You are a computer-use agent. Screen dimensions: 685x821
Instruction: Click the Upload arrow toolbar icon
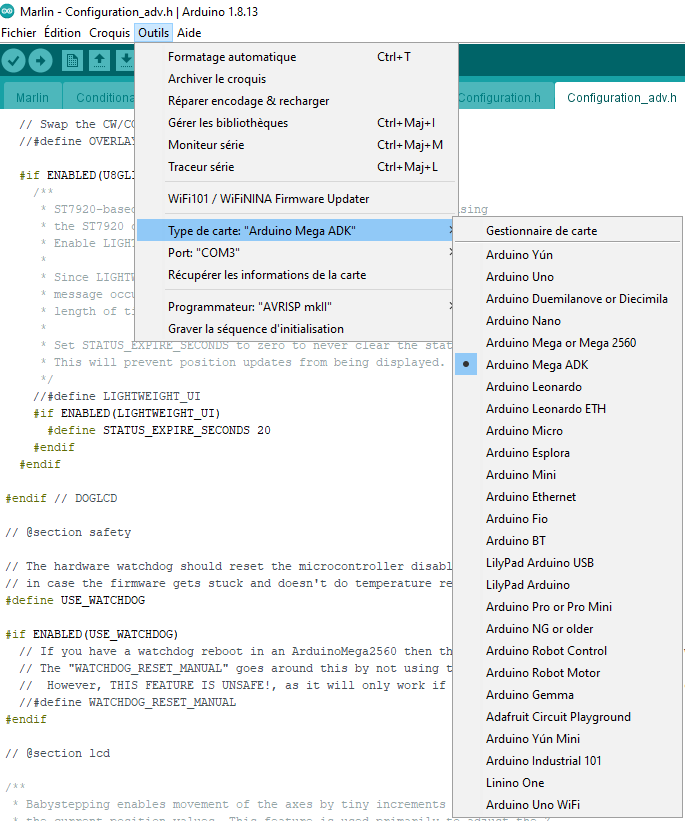[x=40, y=61]
